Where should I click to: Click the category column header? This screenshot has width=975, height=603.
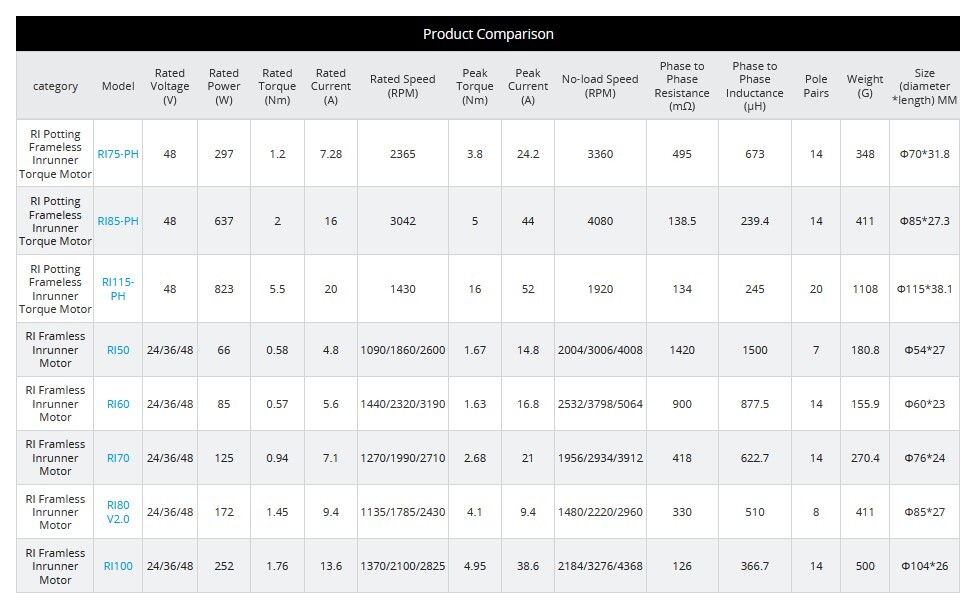pyautogui.click(x=55, y=86)
